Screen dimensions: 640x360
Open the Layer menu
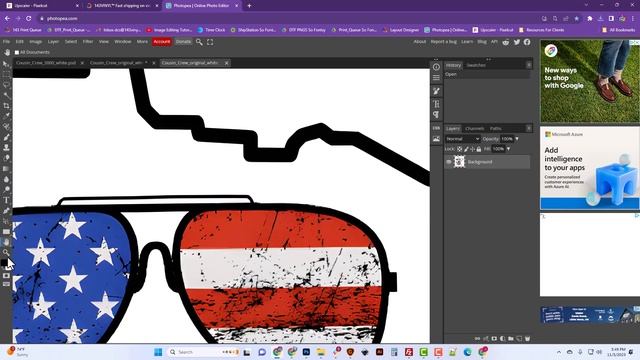pyautogui.click(x=53, y=42)
